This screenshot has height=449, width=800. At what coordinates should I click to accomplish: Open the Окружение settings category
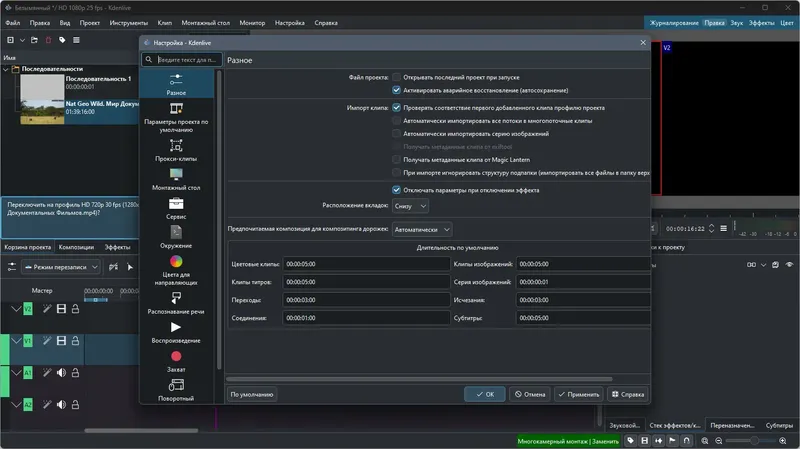[176, 237]
